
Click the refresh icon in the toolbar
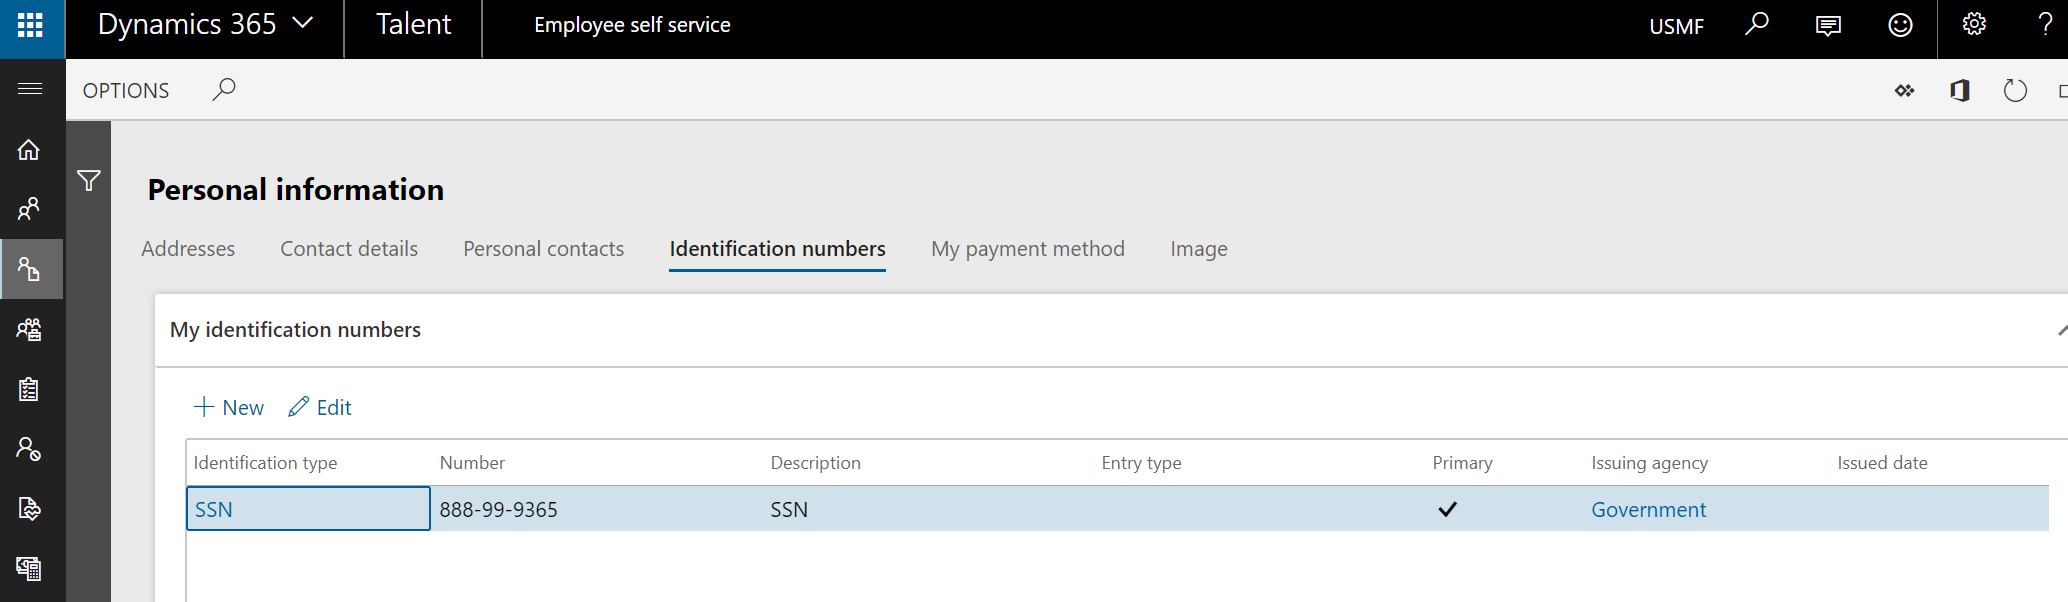click(2015, 90)
